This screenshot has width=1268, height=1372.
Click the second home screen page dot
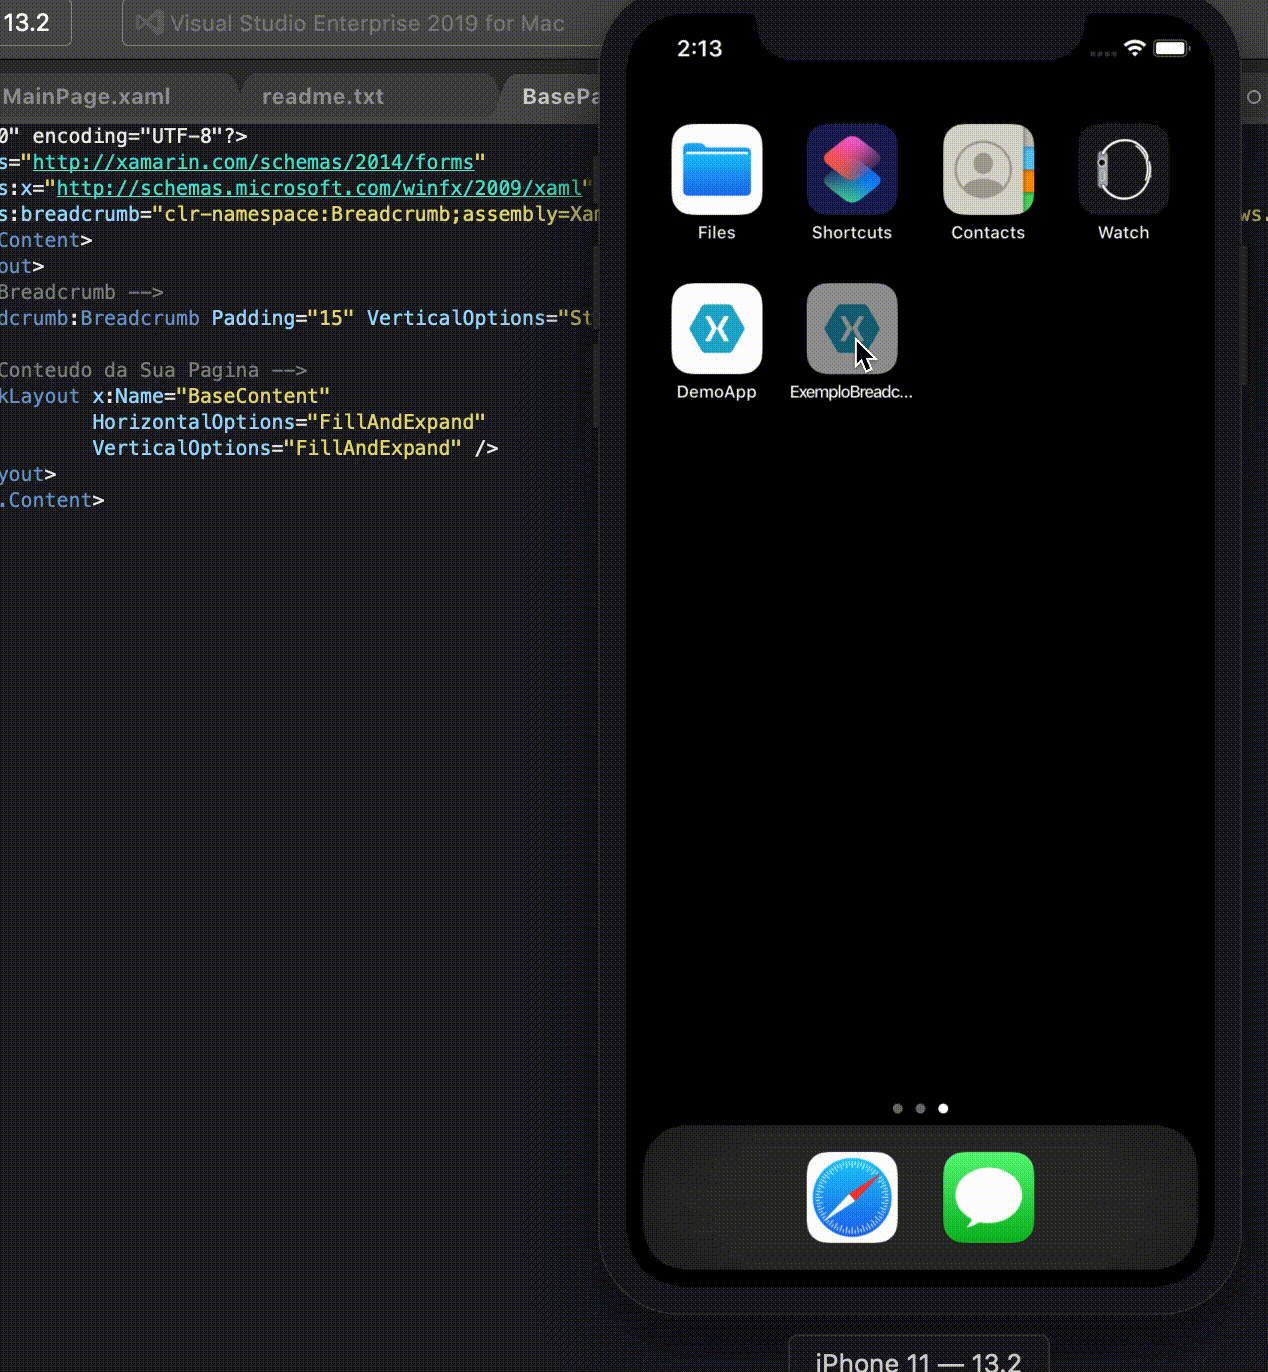pyautogui.click(x=920, y=1108)
